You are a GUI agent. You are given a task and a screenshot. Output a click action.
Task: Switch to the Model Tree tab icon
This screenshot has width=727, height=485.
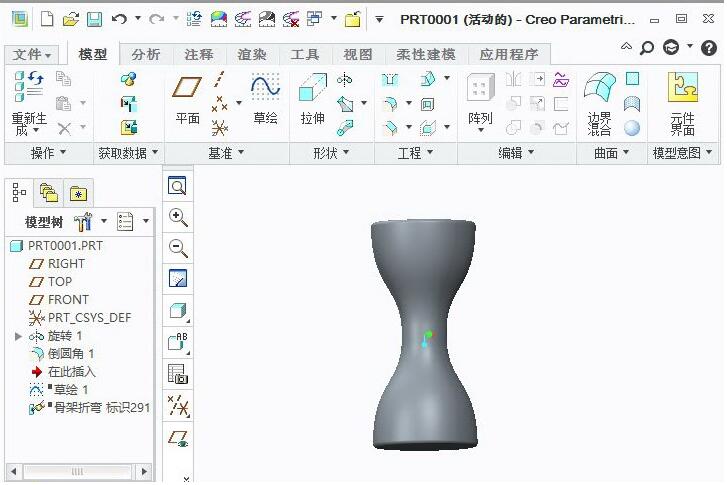coord(19,192)
